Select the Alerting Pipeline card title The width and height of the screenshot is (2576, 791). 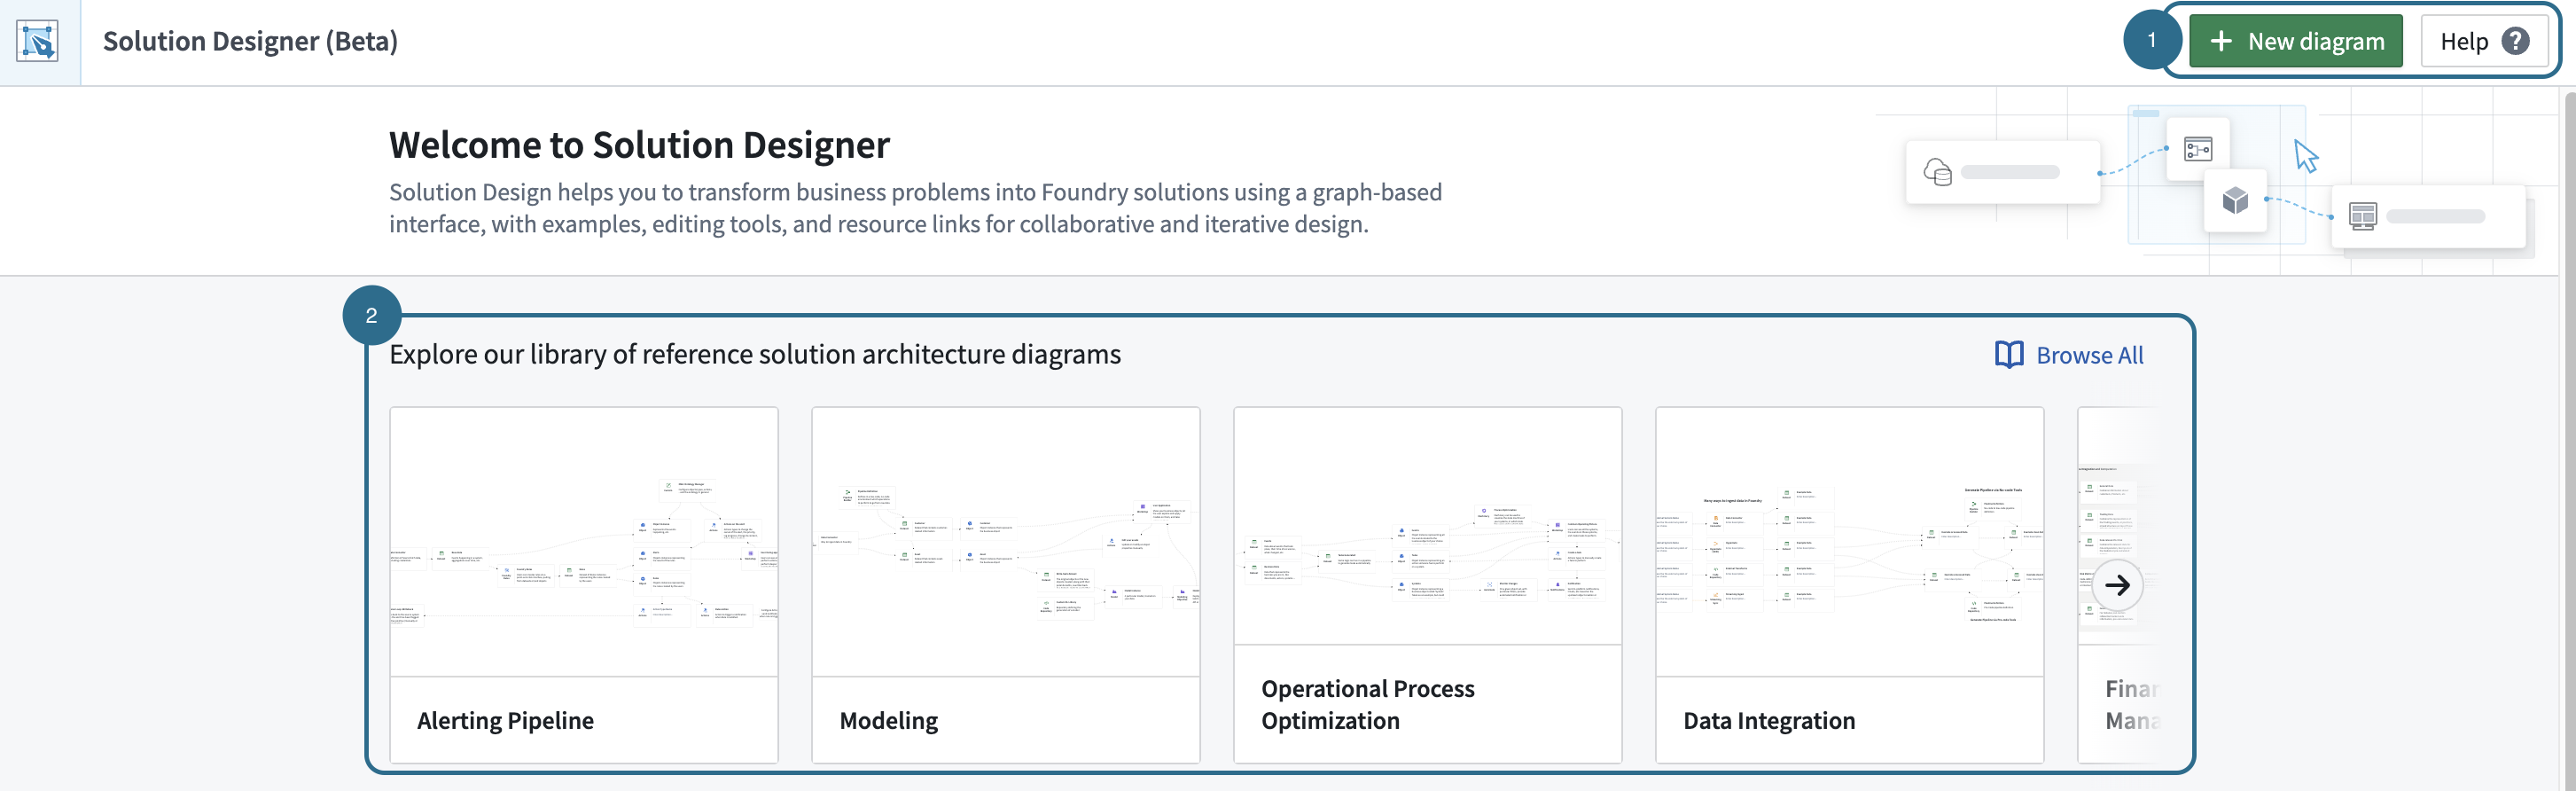click(505, 721)
